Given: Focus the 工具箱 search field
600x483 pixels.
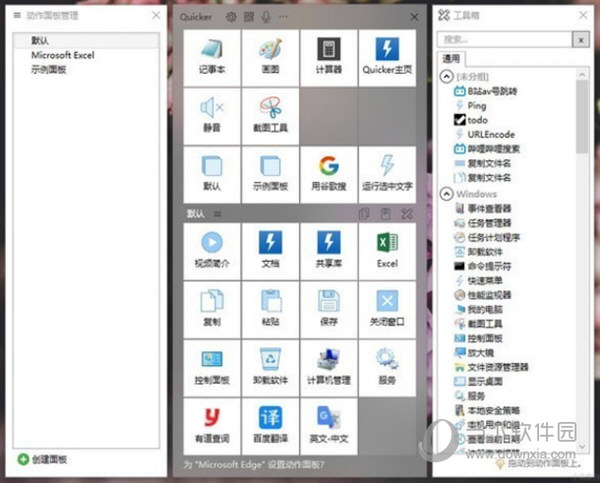Looking at the screenshot, I should pyautogui.click(x=504, y=39).
